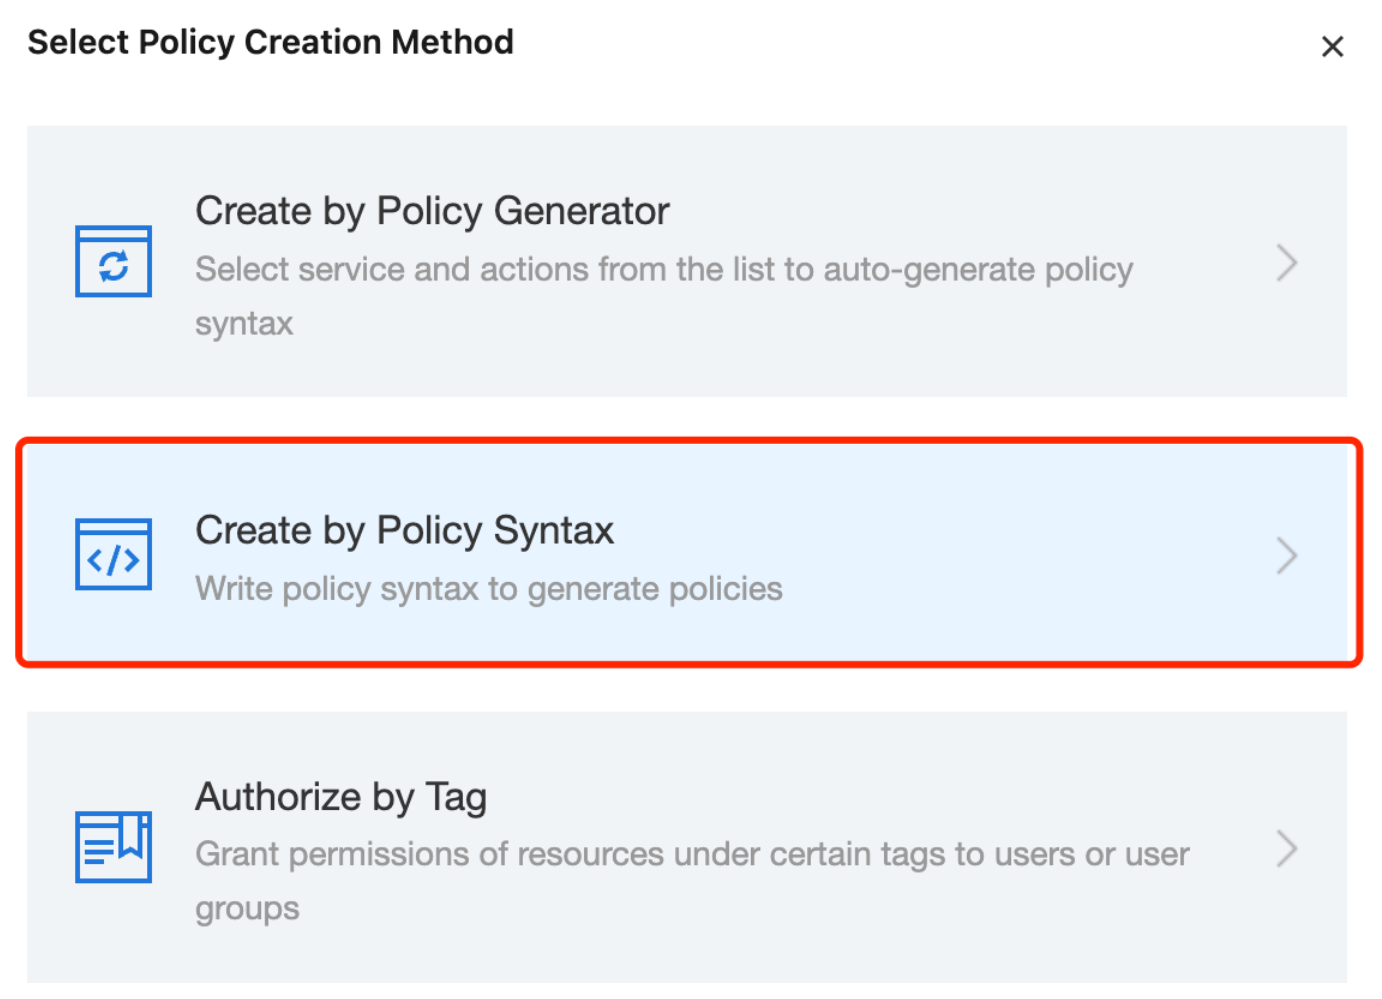Screen dimensions: 1382x999
Task: Open the Create by Policy Syntax arrow
Action: pos(1287,556)
